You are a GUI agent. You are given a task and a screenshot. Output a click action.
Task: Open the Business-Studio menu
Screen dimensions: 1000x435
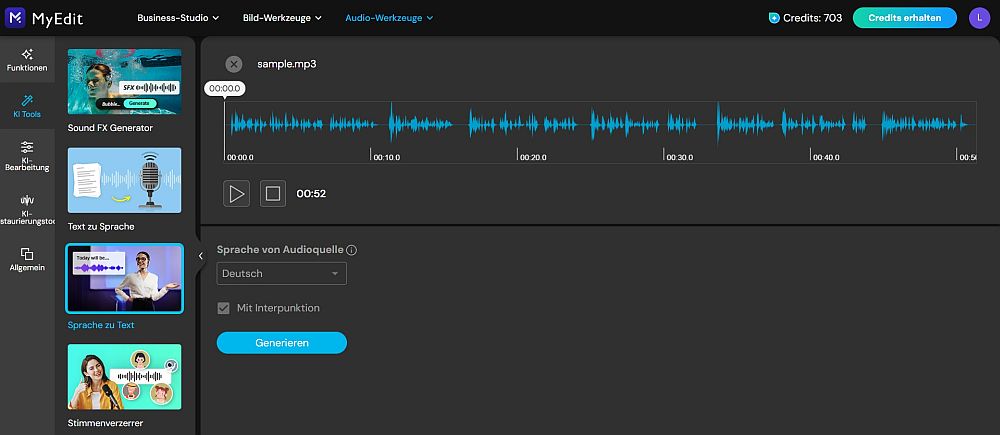coord(178,18)
